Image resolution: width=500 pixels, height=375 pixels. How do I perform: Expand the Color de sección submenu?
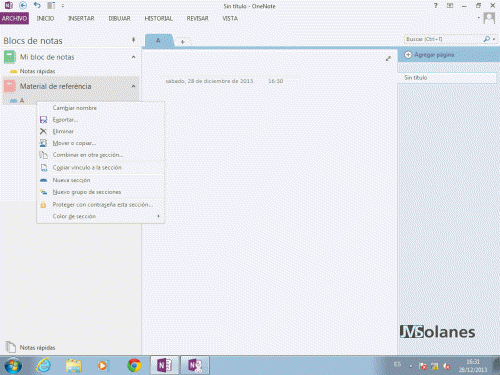pos(101,216)
